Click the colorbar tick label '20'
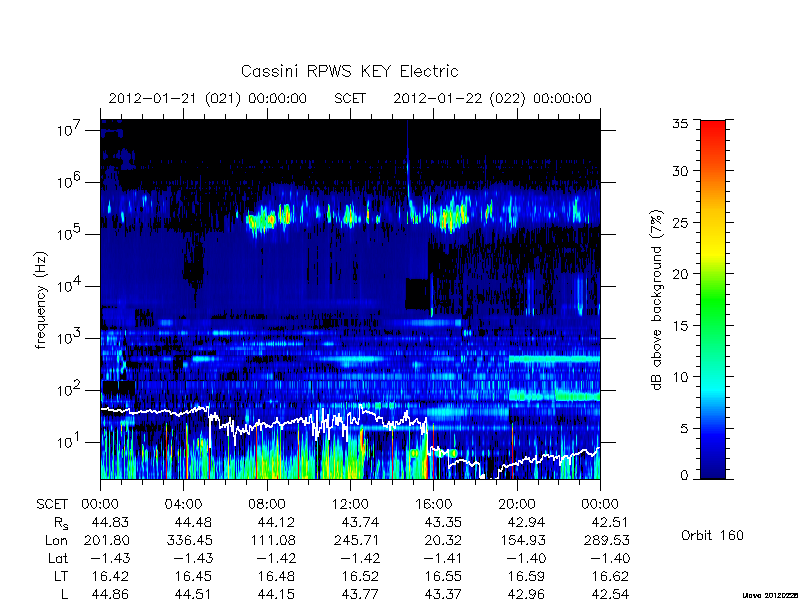The height and width of the screenshot is (600, 800). 680,274
